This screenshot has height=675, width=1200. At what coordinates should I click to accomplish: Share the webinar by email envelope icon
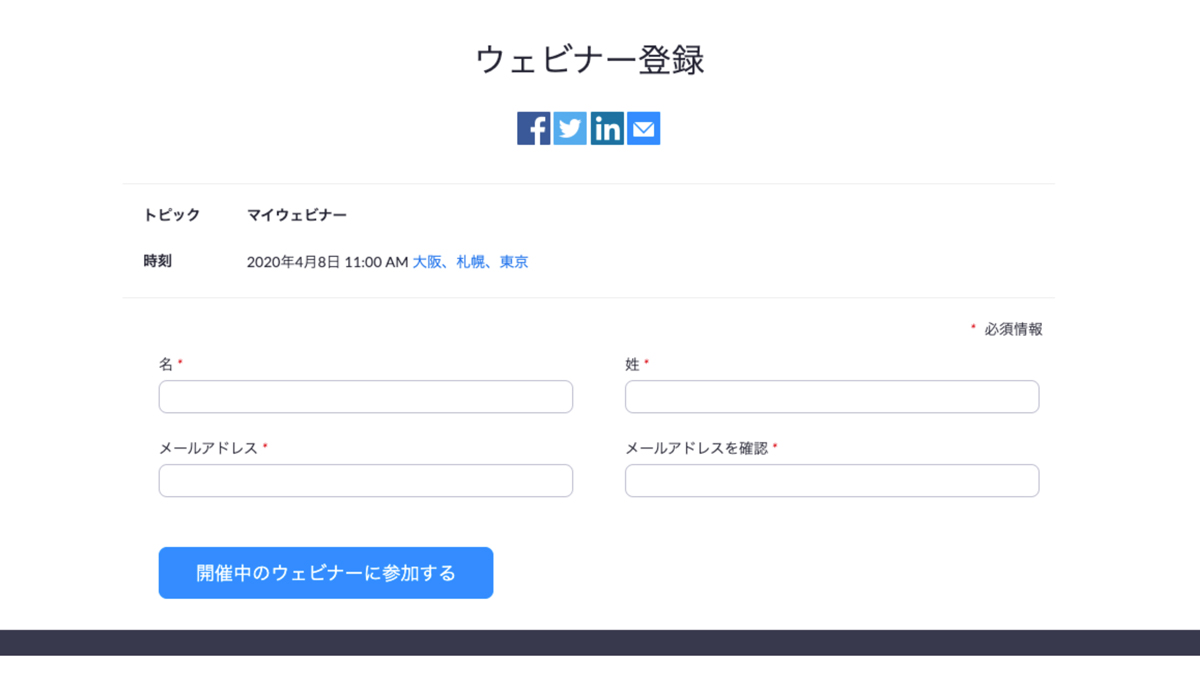(x=644, y=128)
